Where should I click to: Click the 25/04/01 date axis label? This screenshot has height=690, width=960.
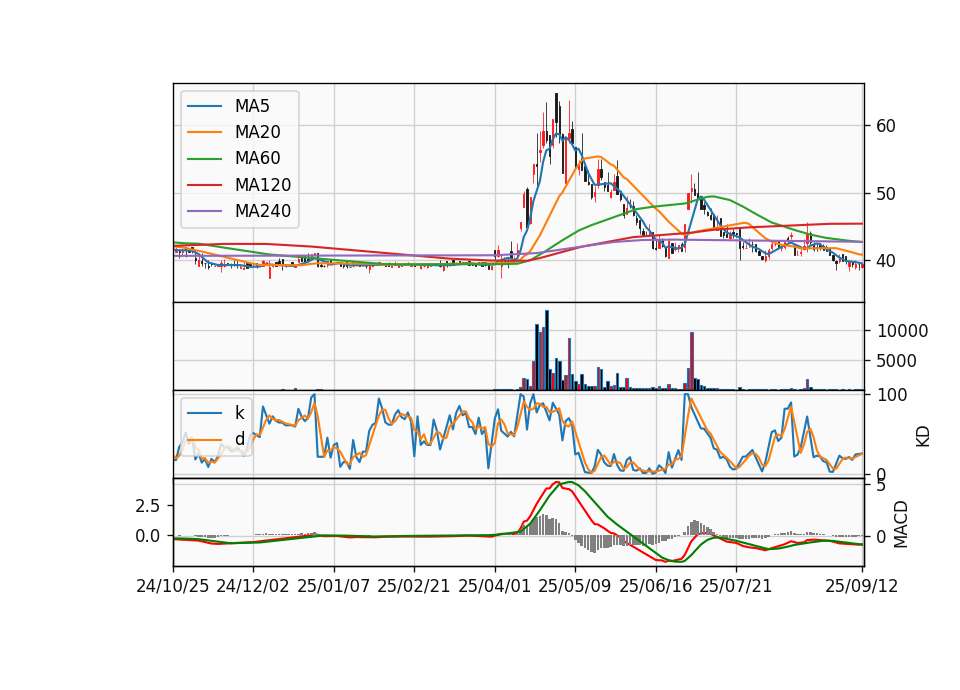[495, 586]
